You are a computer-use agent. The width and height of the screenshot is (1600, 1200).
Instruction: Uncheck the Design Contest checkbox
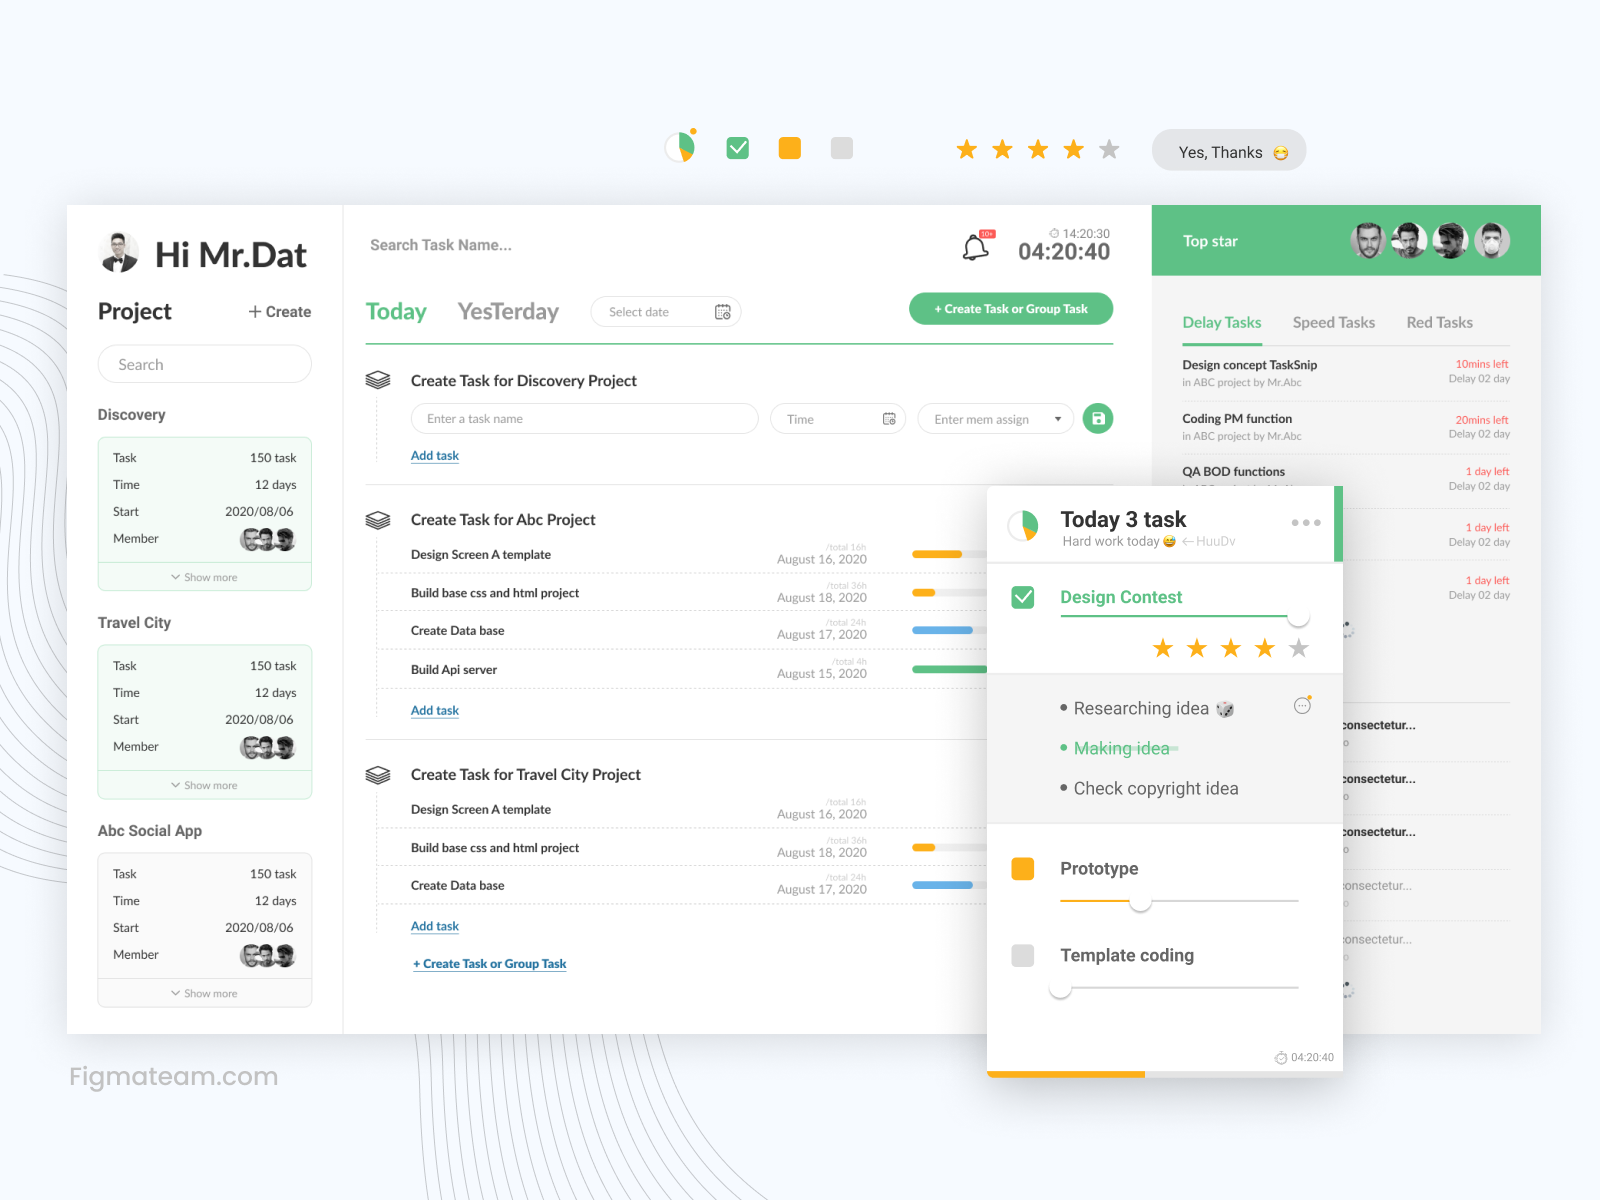[x=1022, y=597]
